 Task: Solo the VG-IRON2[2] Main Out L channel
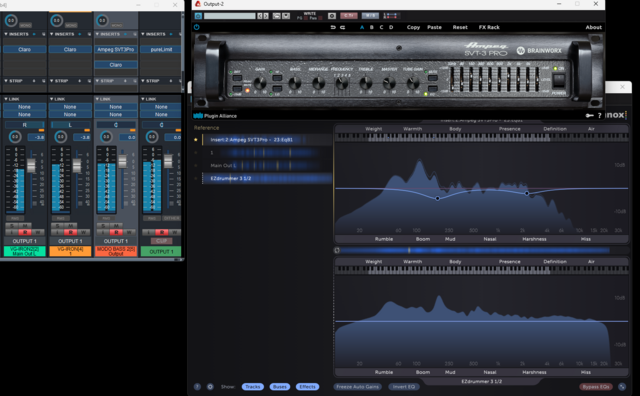pyautogui.click(x=12, y=226)
